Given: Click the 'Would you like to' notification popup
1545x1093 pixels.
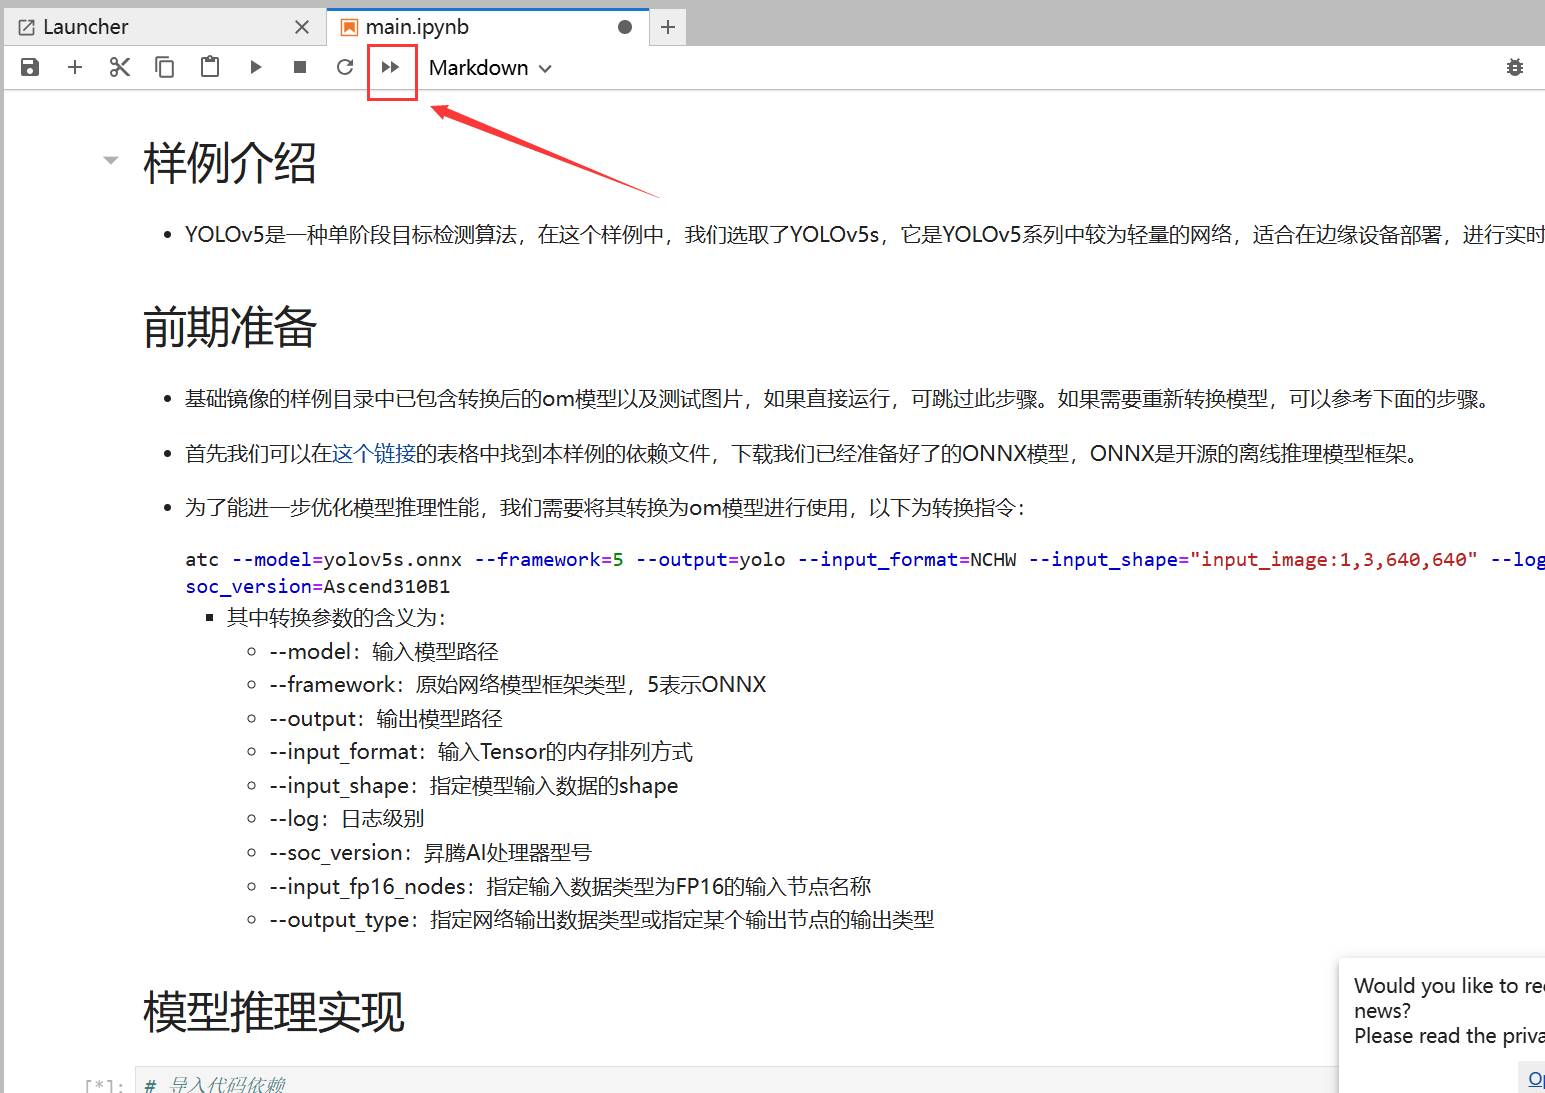Looking at the screenshot, I should tap(1442, 1026).
